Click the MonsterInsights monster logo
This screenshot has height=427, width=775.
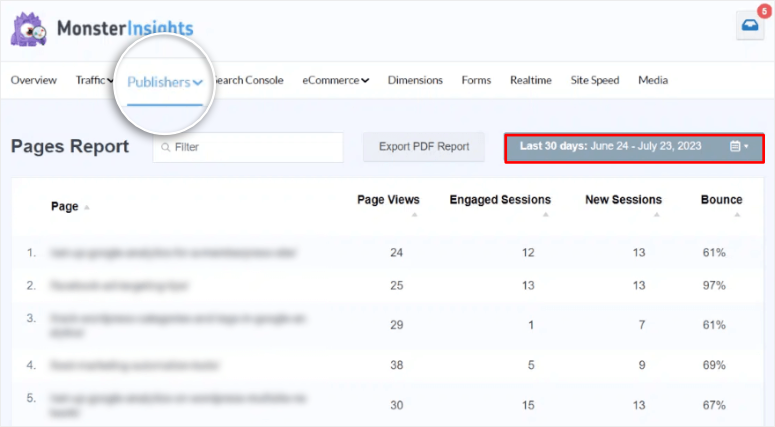coord(29,29)
